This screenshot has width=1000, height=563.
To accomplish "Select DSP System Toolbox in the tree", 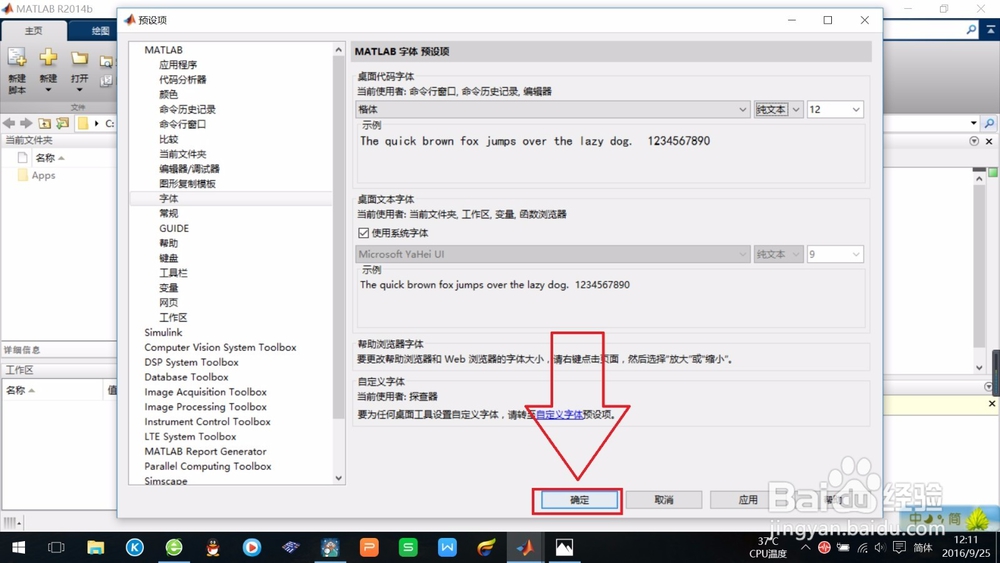I will pos(191,362).
